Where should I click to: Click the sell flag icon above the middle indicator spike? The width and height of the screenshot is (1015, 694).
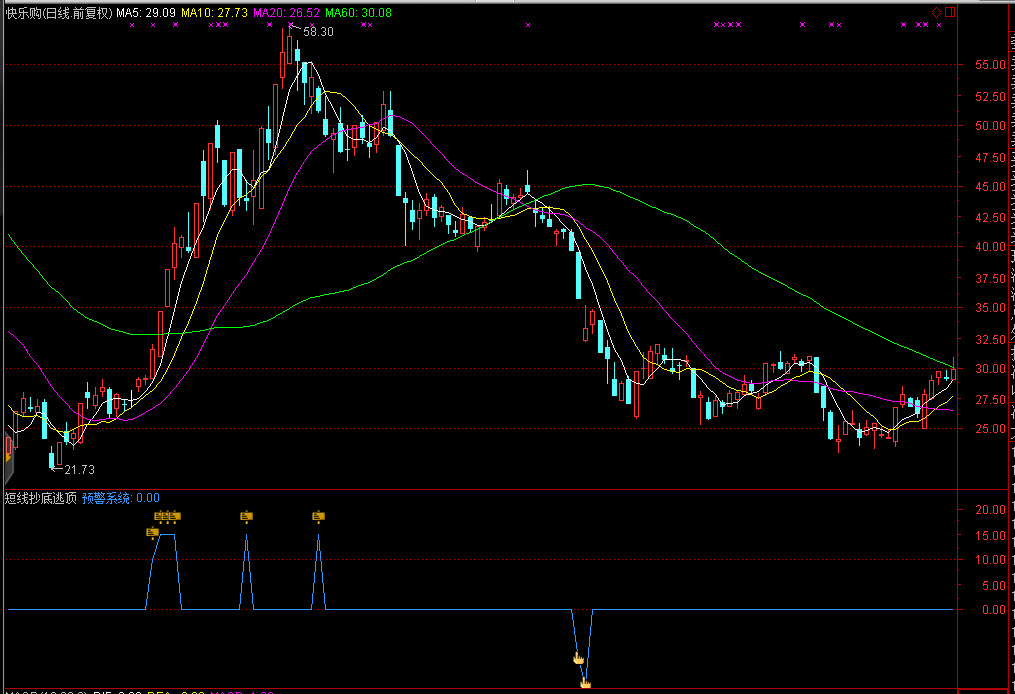pos(246,517)
